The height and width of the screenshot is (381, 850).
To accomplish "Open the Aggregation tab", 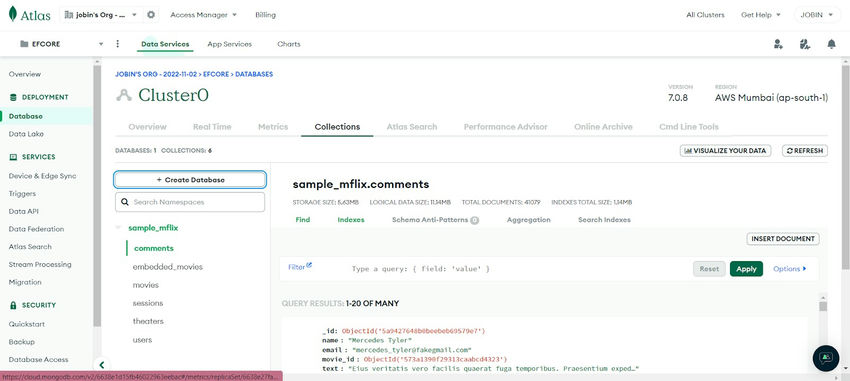I will pos(529,220).
